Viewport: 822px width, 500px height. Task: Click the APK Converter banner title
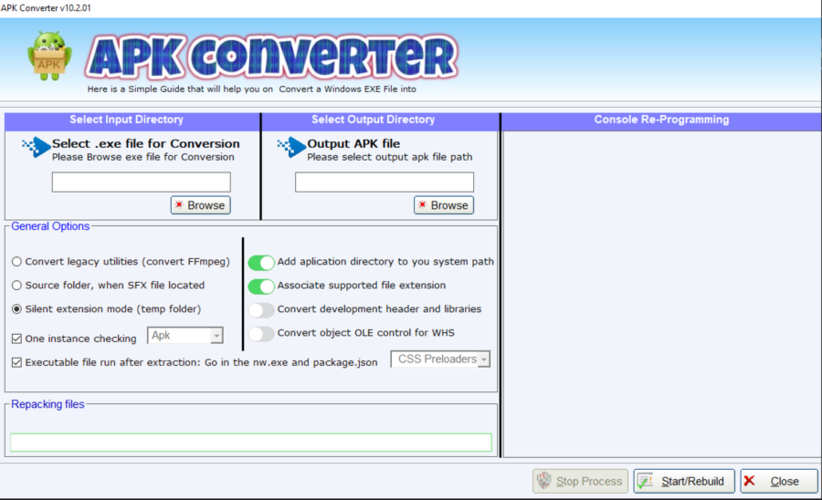[272, 57]
